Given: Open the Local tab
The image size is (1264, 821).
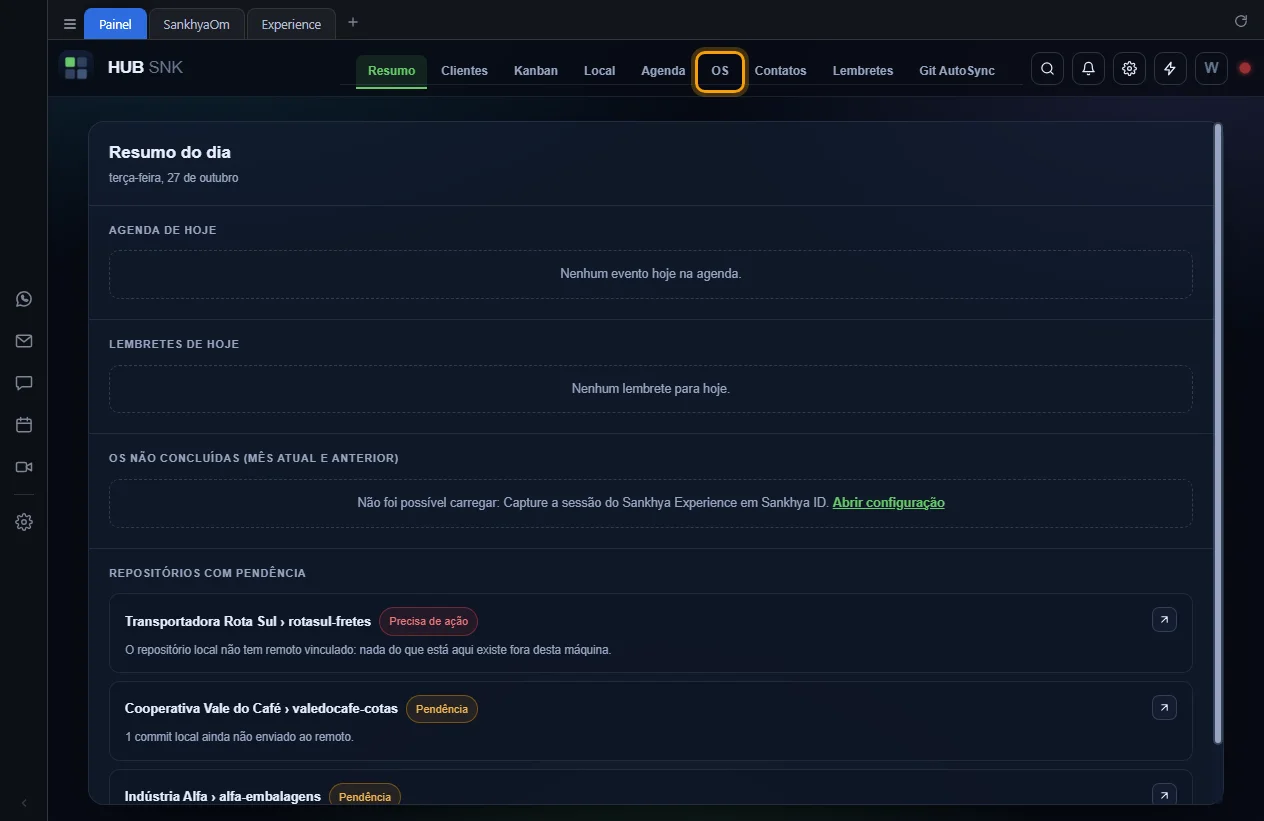Looking at the screenshot, I should pos(600,71).
